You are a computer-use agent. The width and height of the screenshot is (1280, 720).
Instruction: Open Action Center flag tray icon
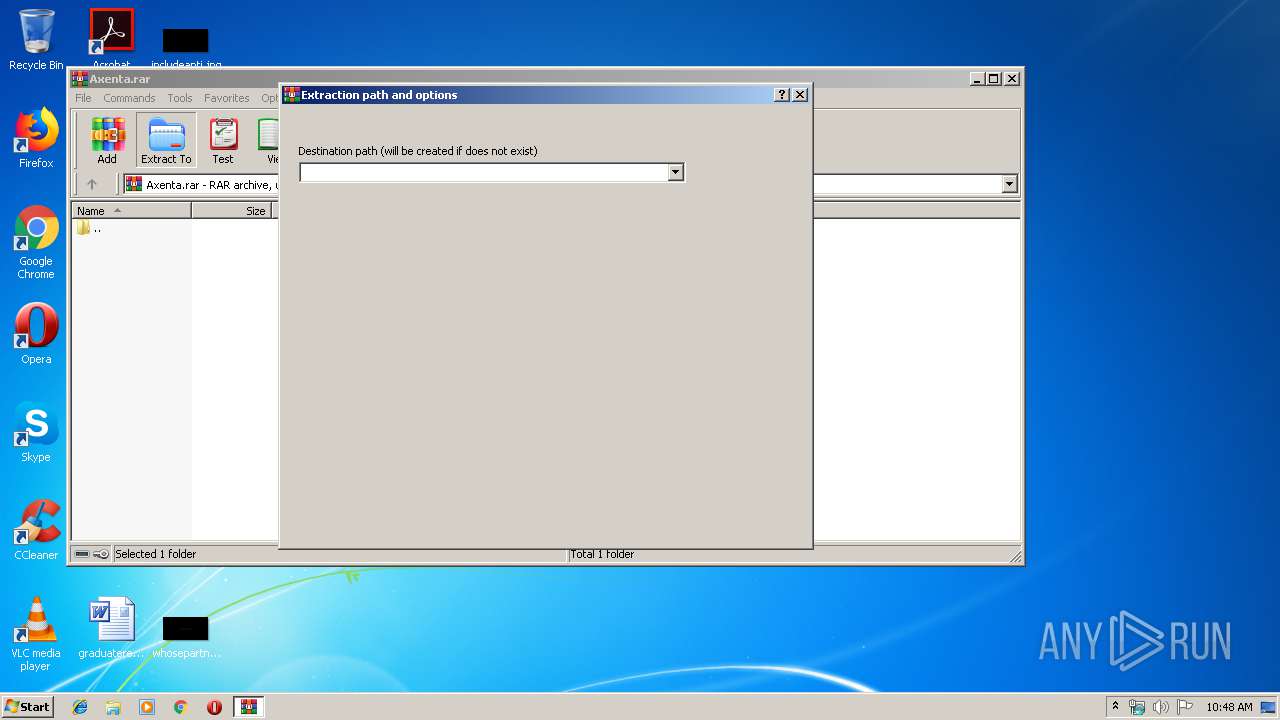pos(1184,707)
